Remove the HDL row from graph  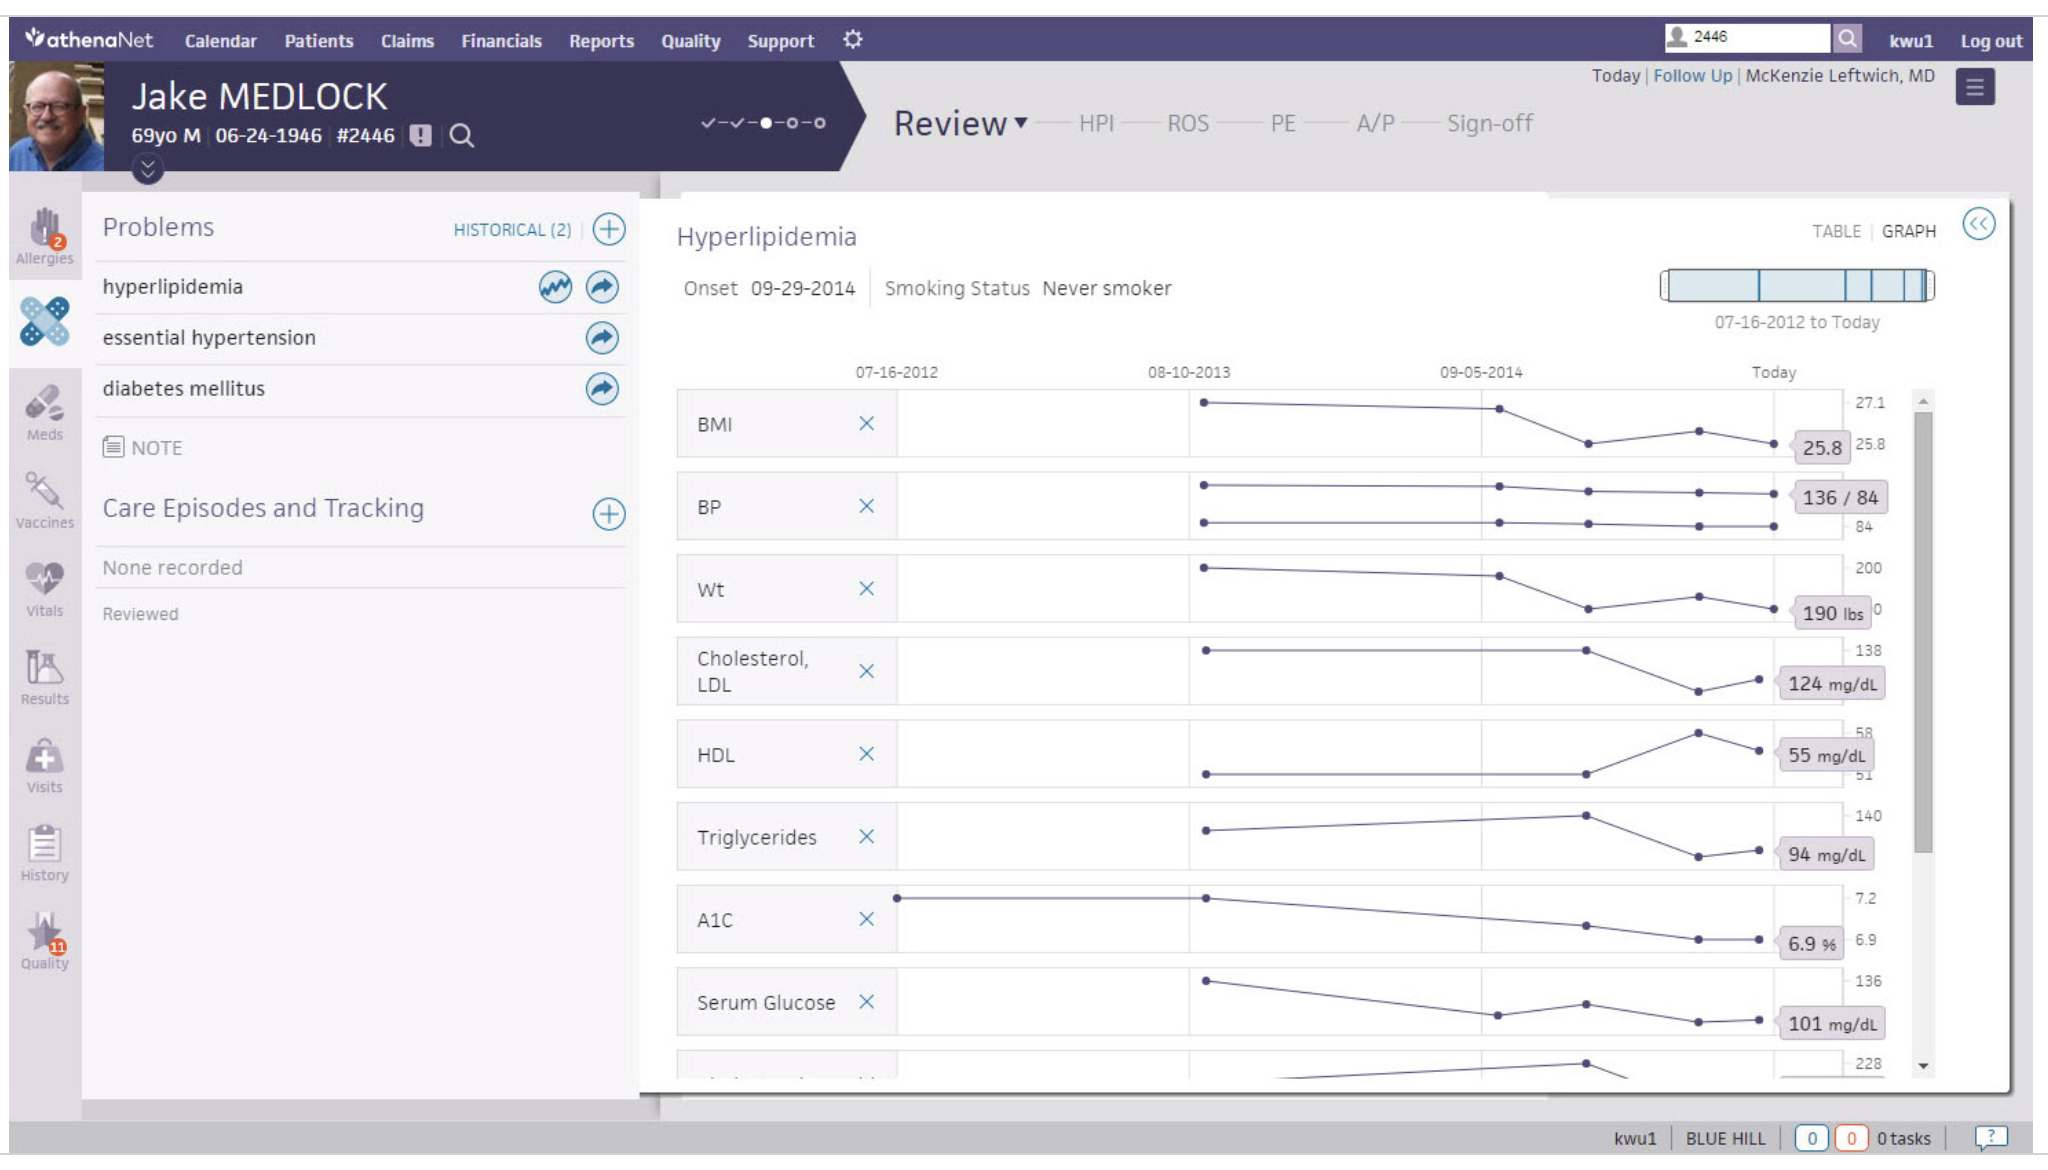click(866, 754)
